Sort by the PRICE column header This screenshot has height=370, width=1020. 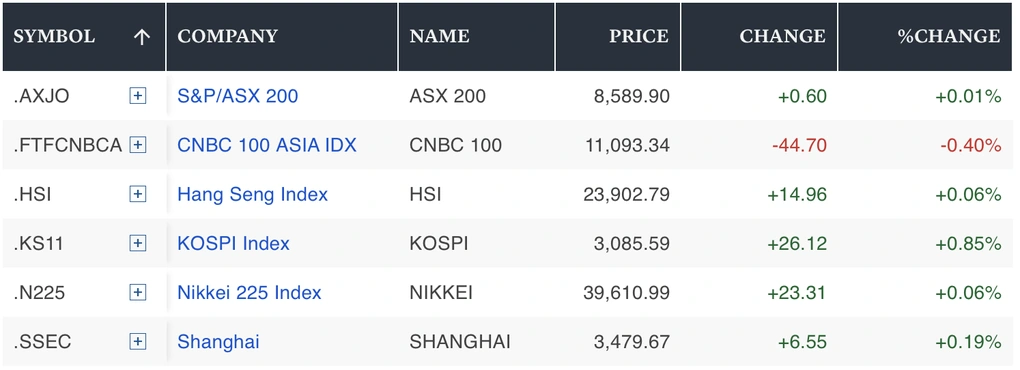[x=639, y=36]
